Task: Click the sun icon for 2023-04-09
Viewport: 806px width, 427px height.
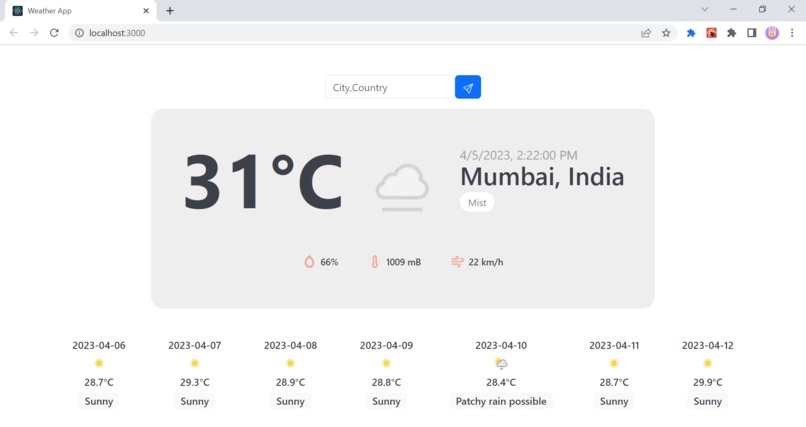Action: point(386,363)
